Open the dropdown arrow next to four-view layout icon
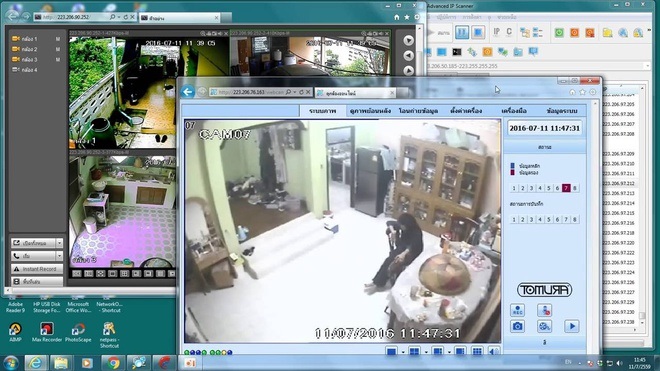Viewport: 660px width, 371px height. point(426,351)
